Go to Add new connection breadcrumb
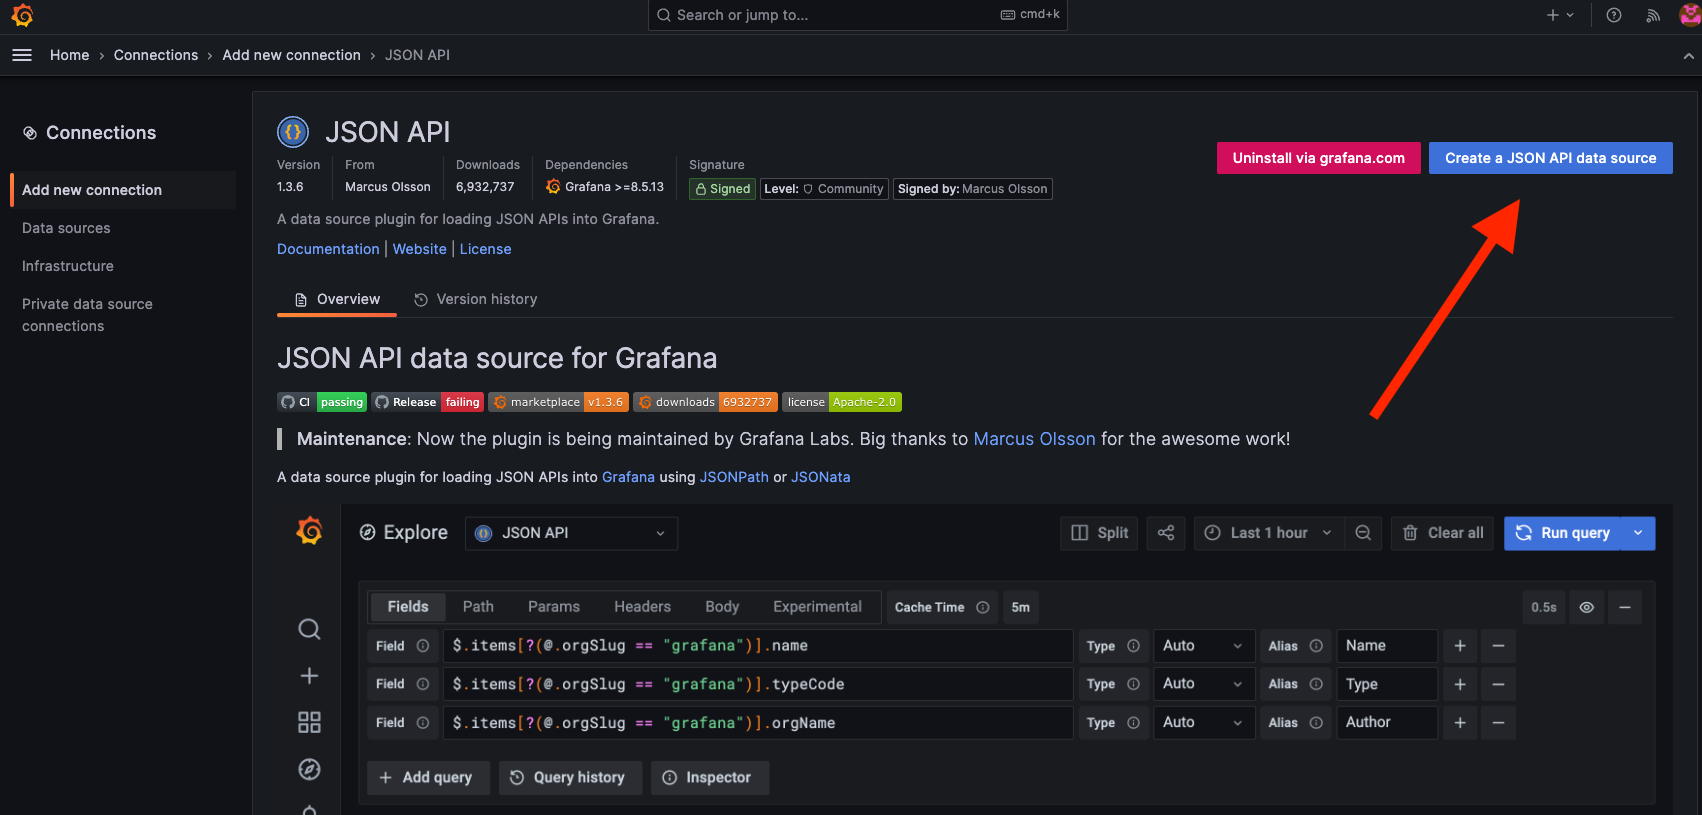The height and width of the screenshot is (815, 1702). (x=292, y=55)
